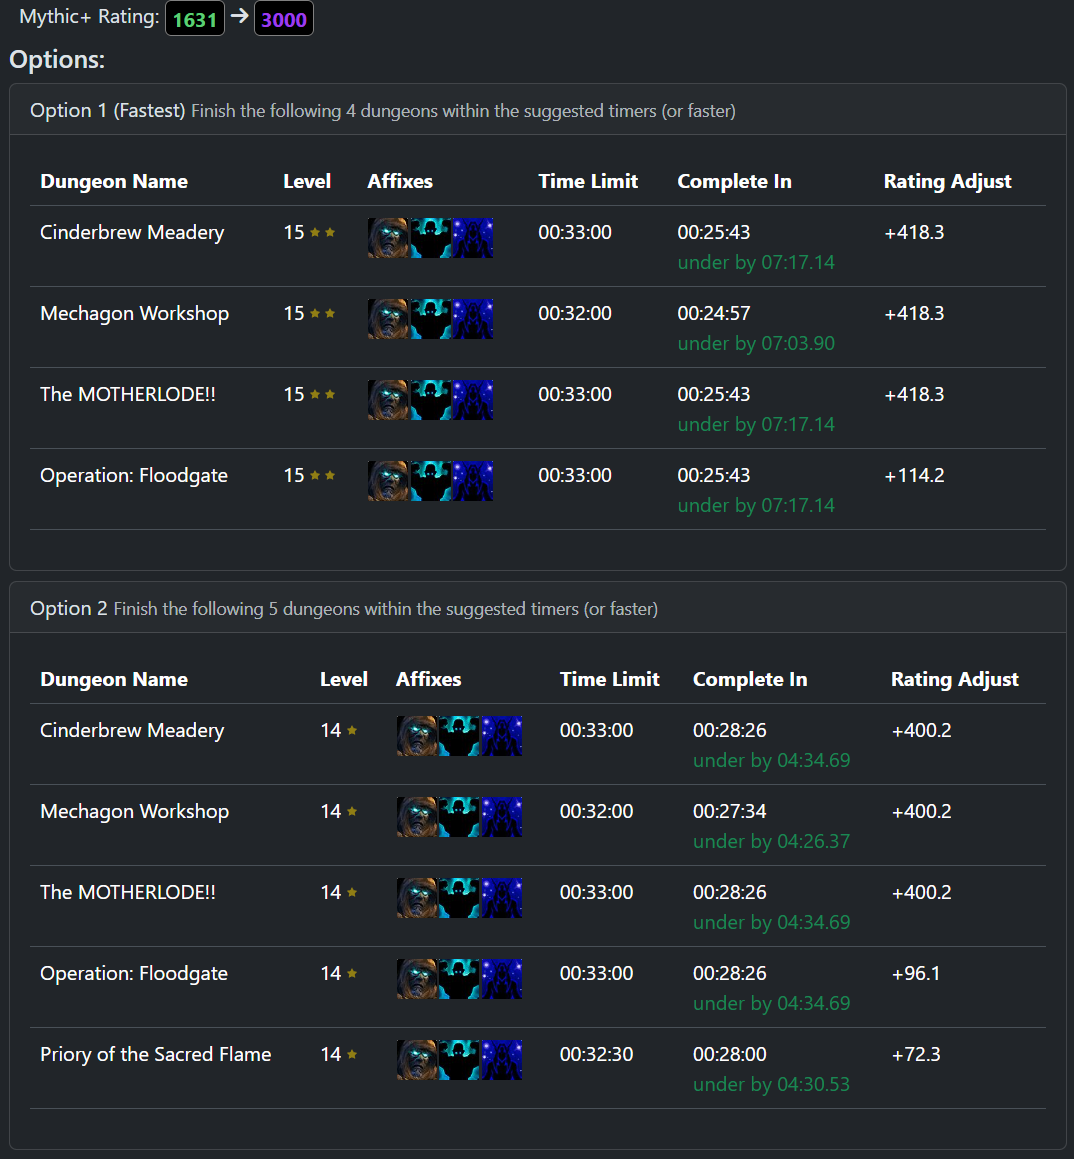Click blue starry affix icon, Option 2 Cinderbrew Meadery

(501, 735)
